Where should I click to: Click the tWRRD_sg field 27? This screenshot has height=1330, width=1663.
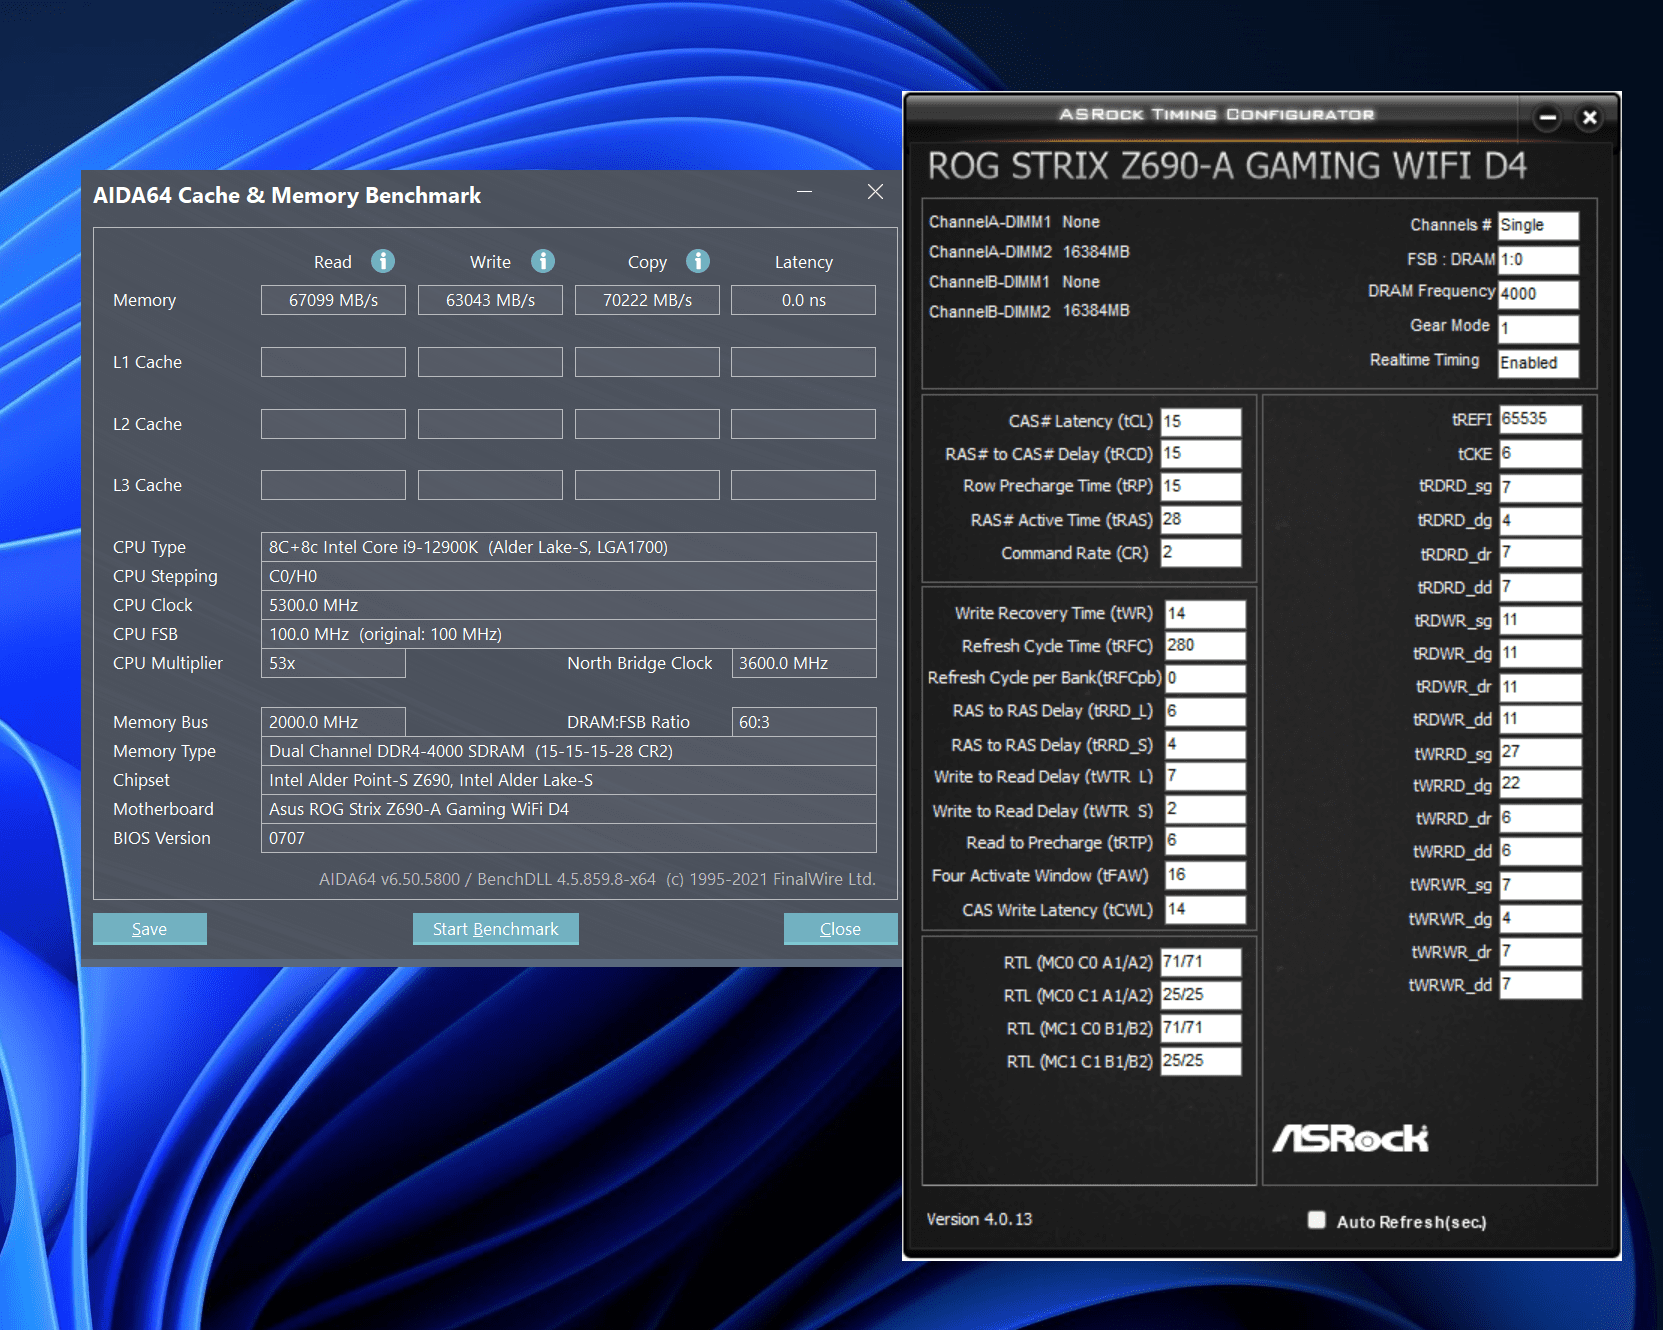1540,753
